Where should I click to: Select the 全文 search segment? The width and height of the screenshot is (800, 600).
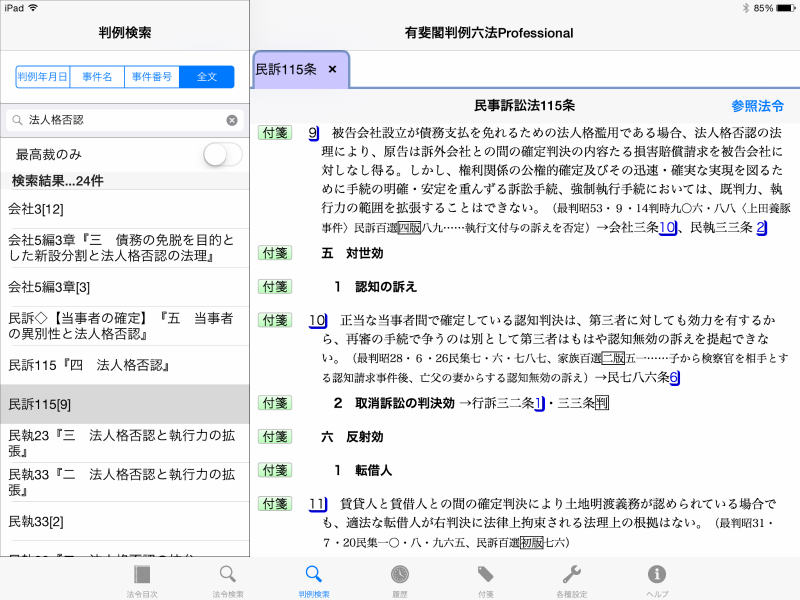tap(207, 77)
